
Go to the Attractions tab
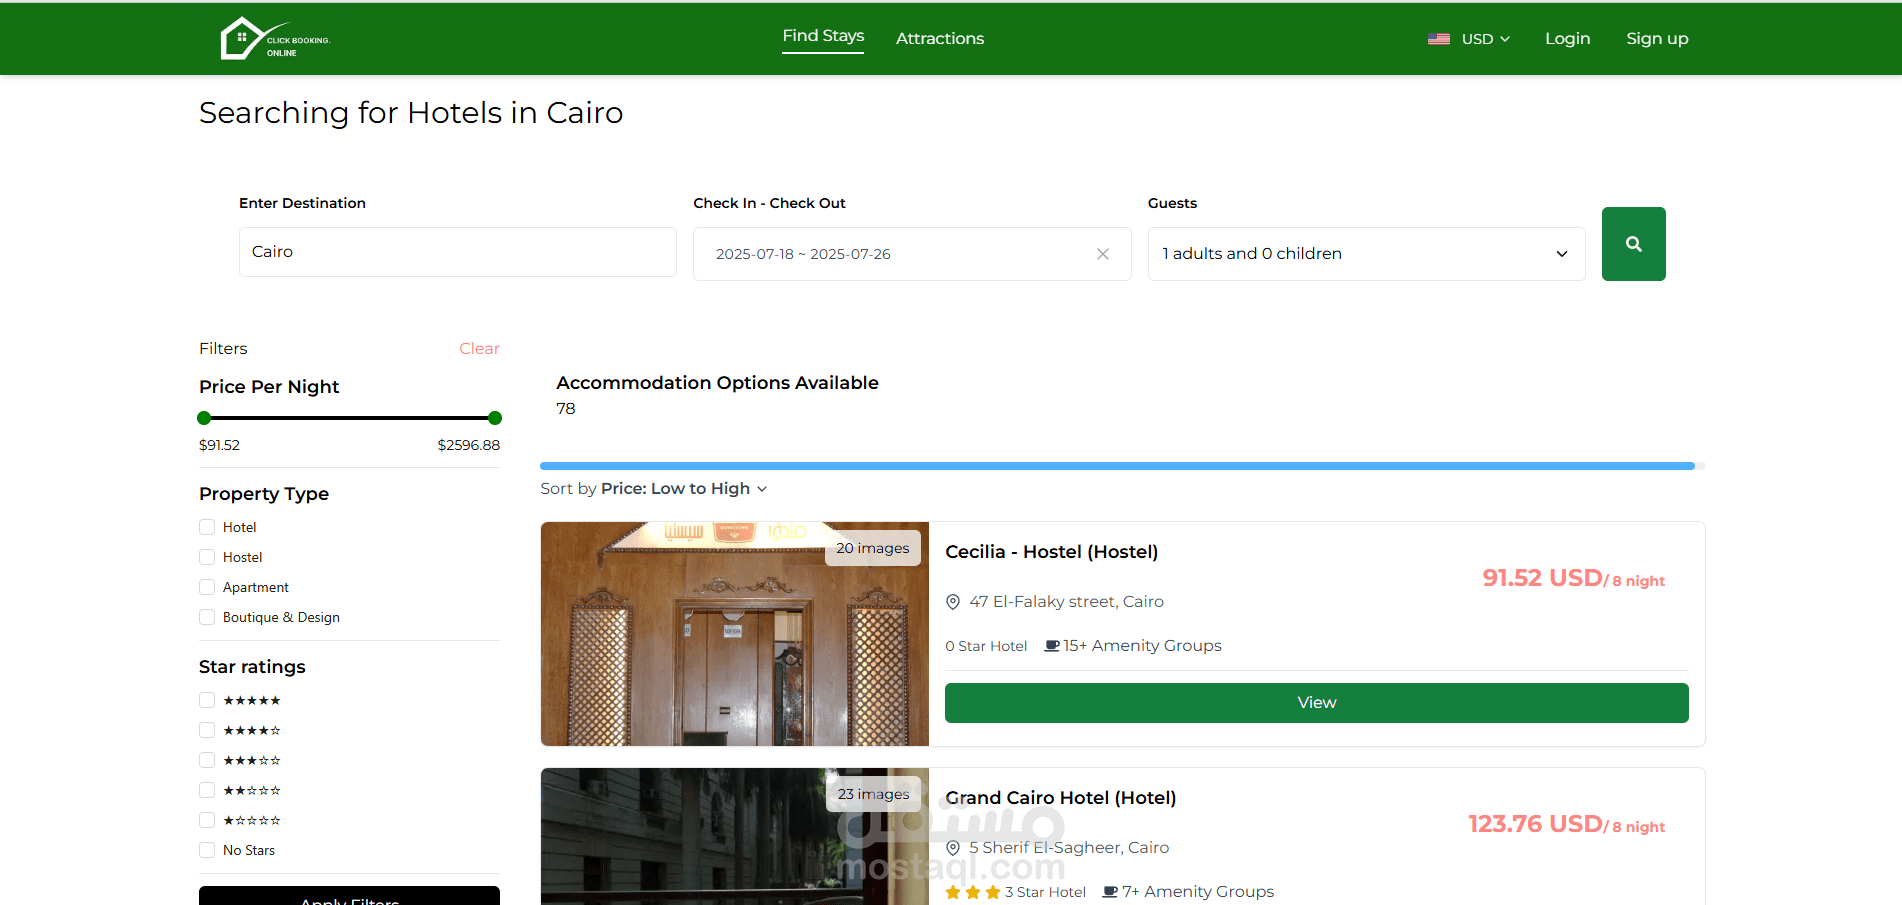pyautogui.click(x=940, y=39)
